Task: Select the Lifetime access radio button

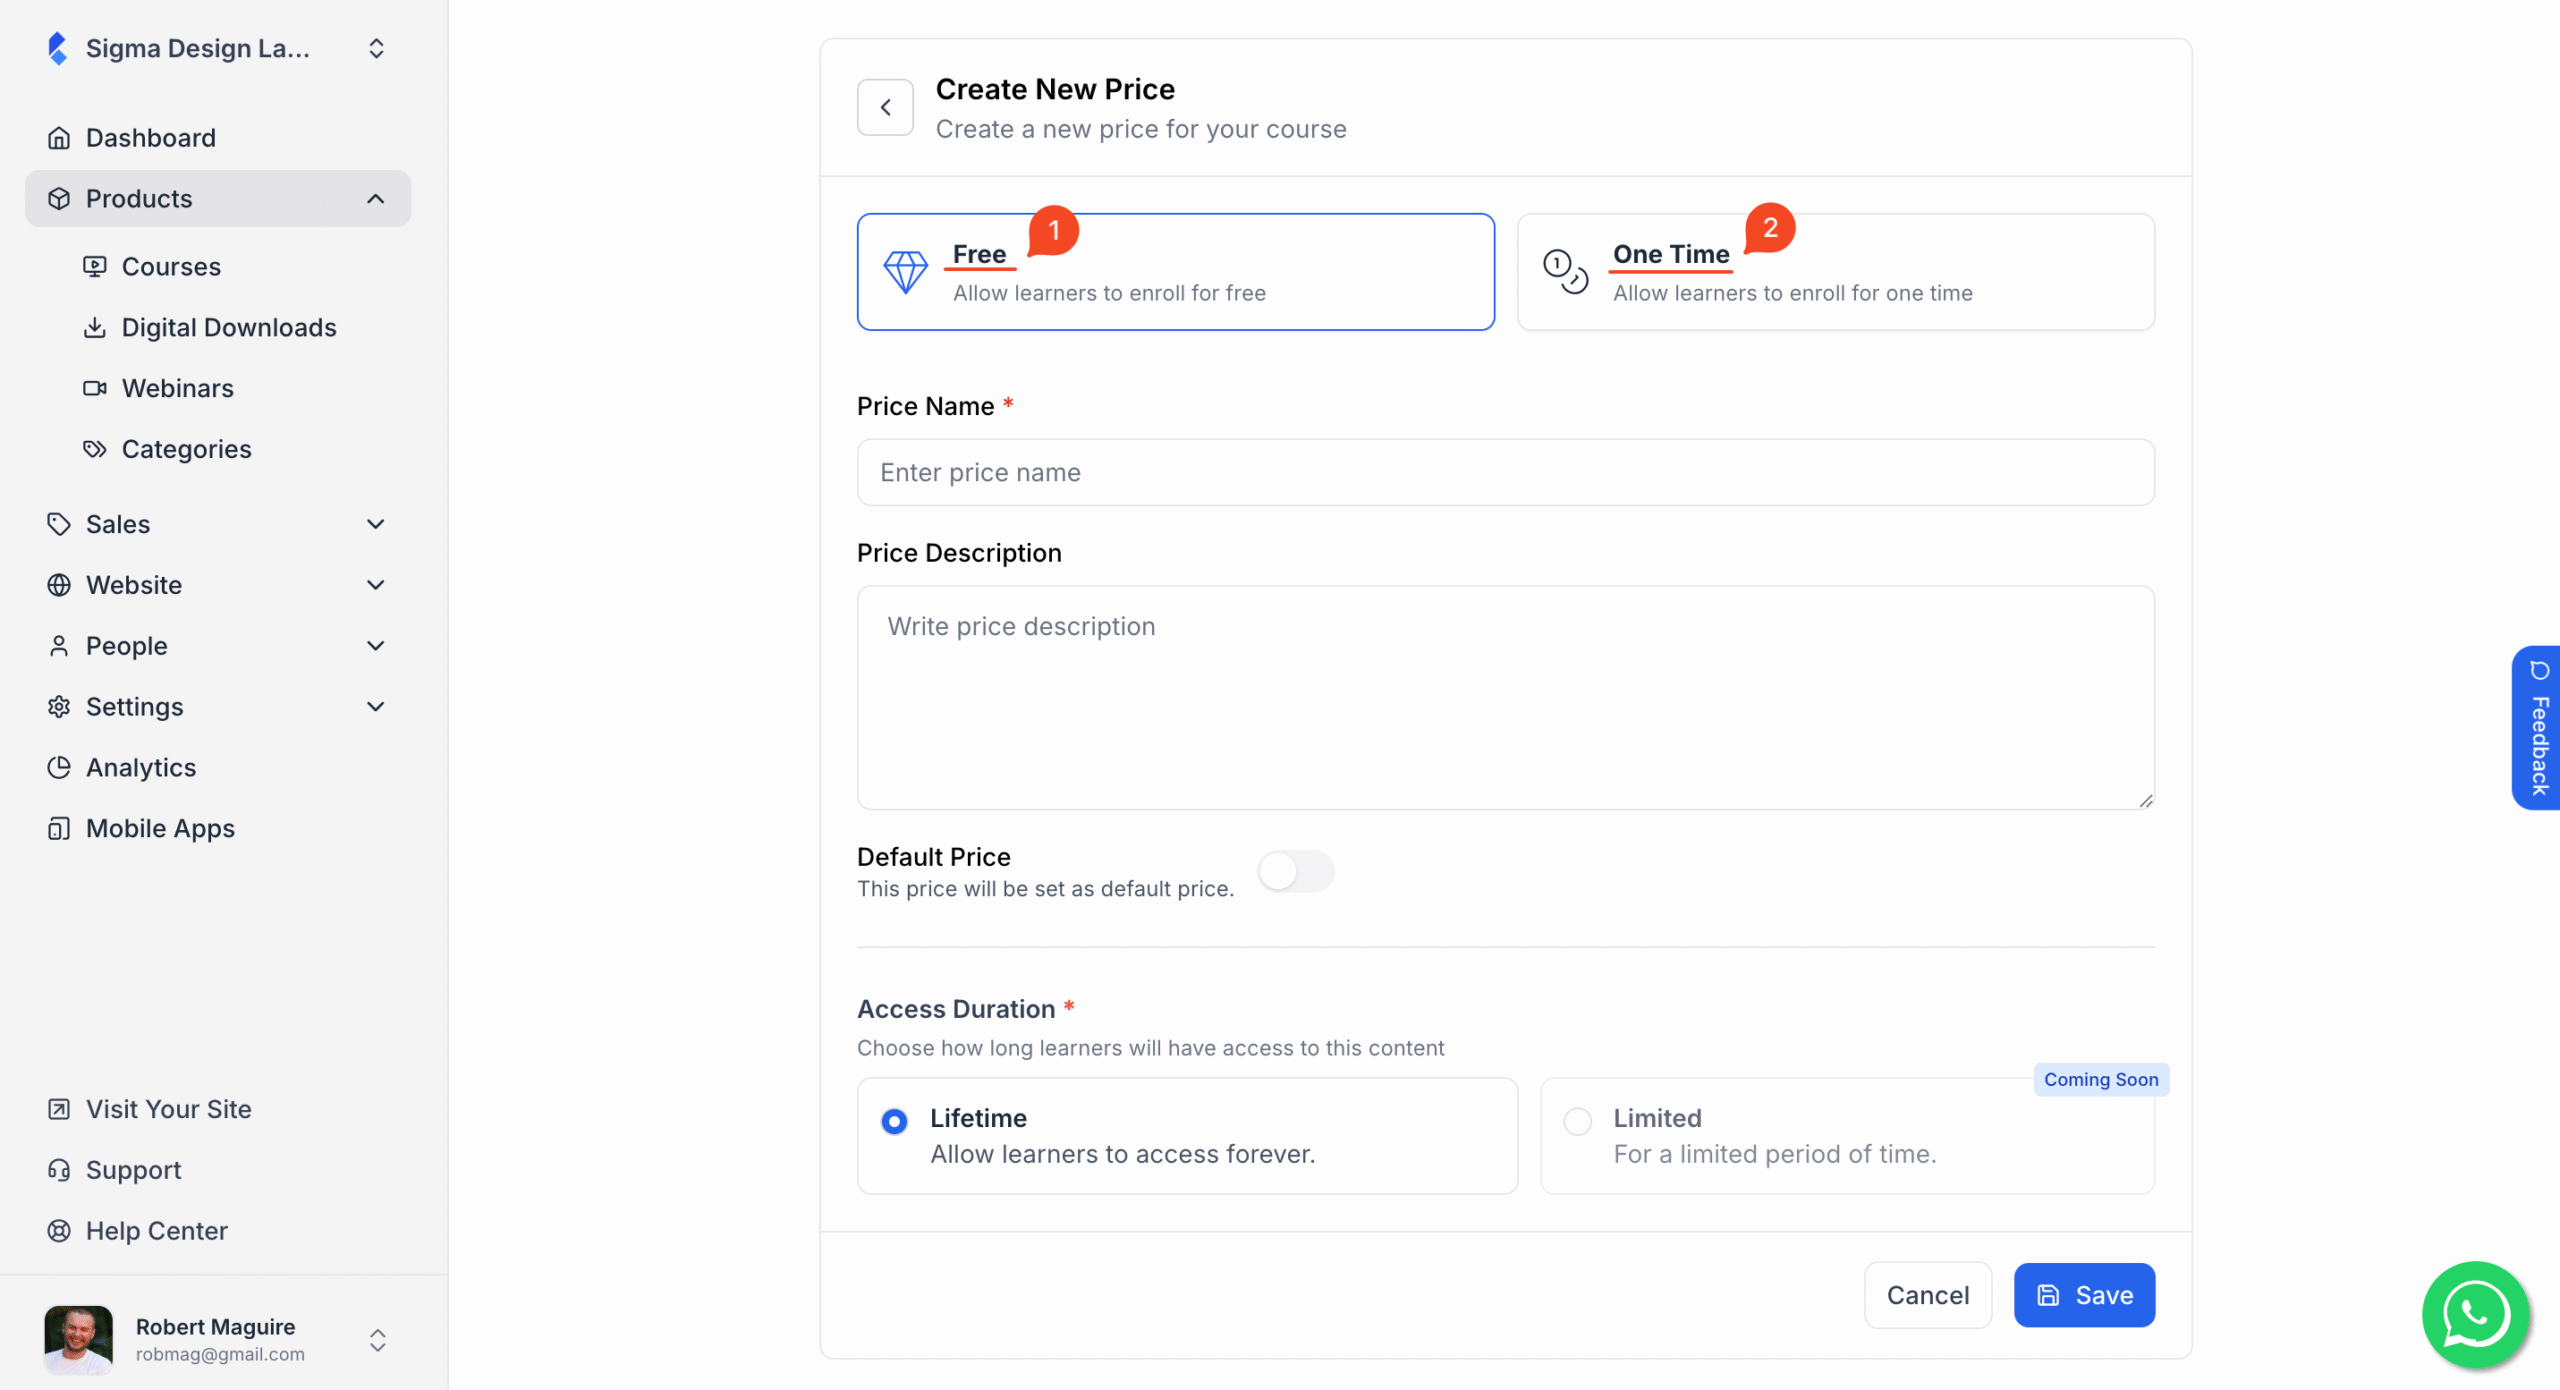Action: (x=895, y=1121)
